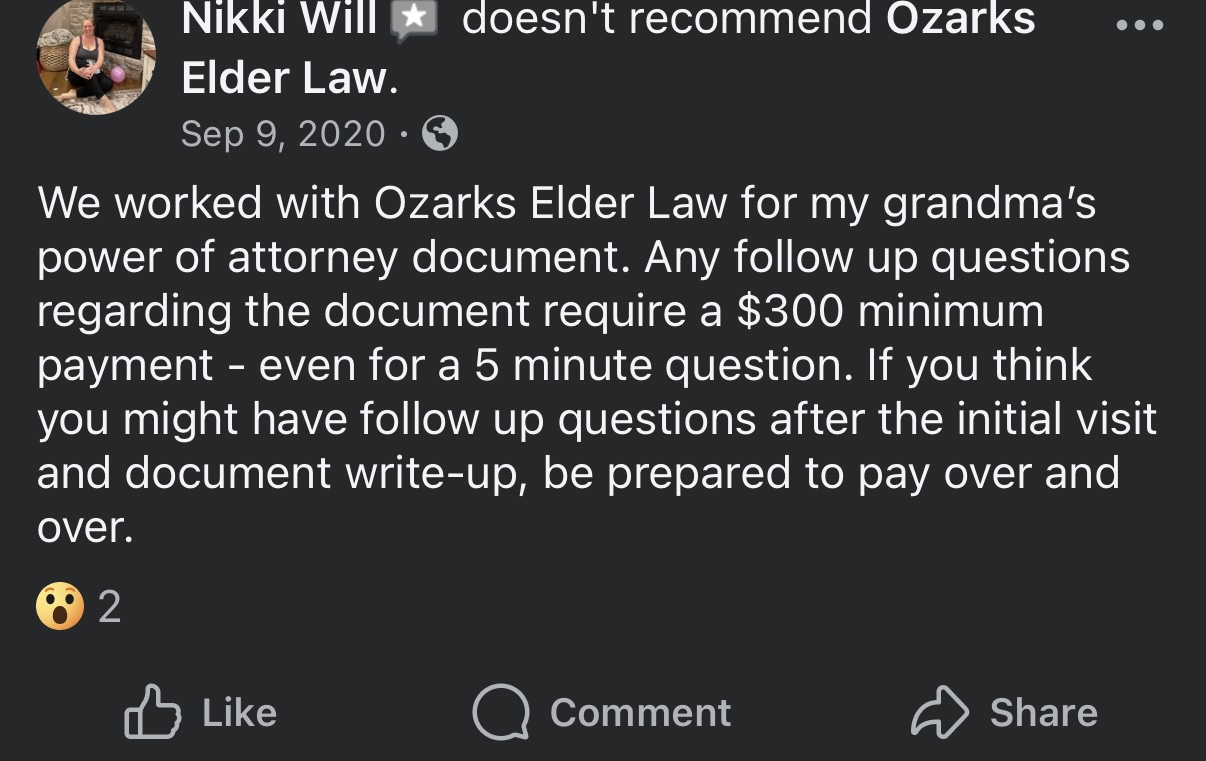Click the Share arrow icon

click(x=939, y=711)
